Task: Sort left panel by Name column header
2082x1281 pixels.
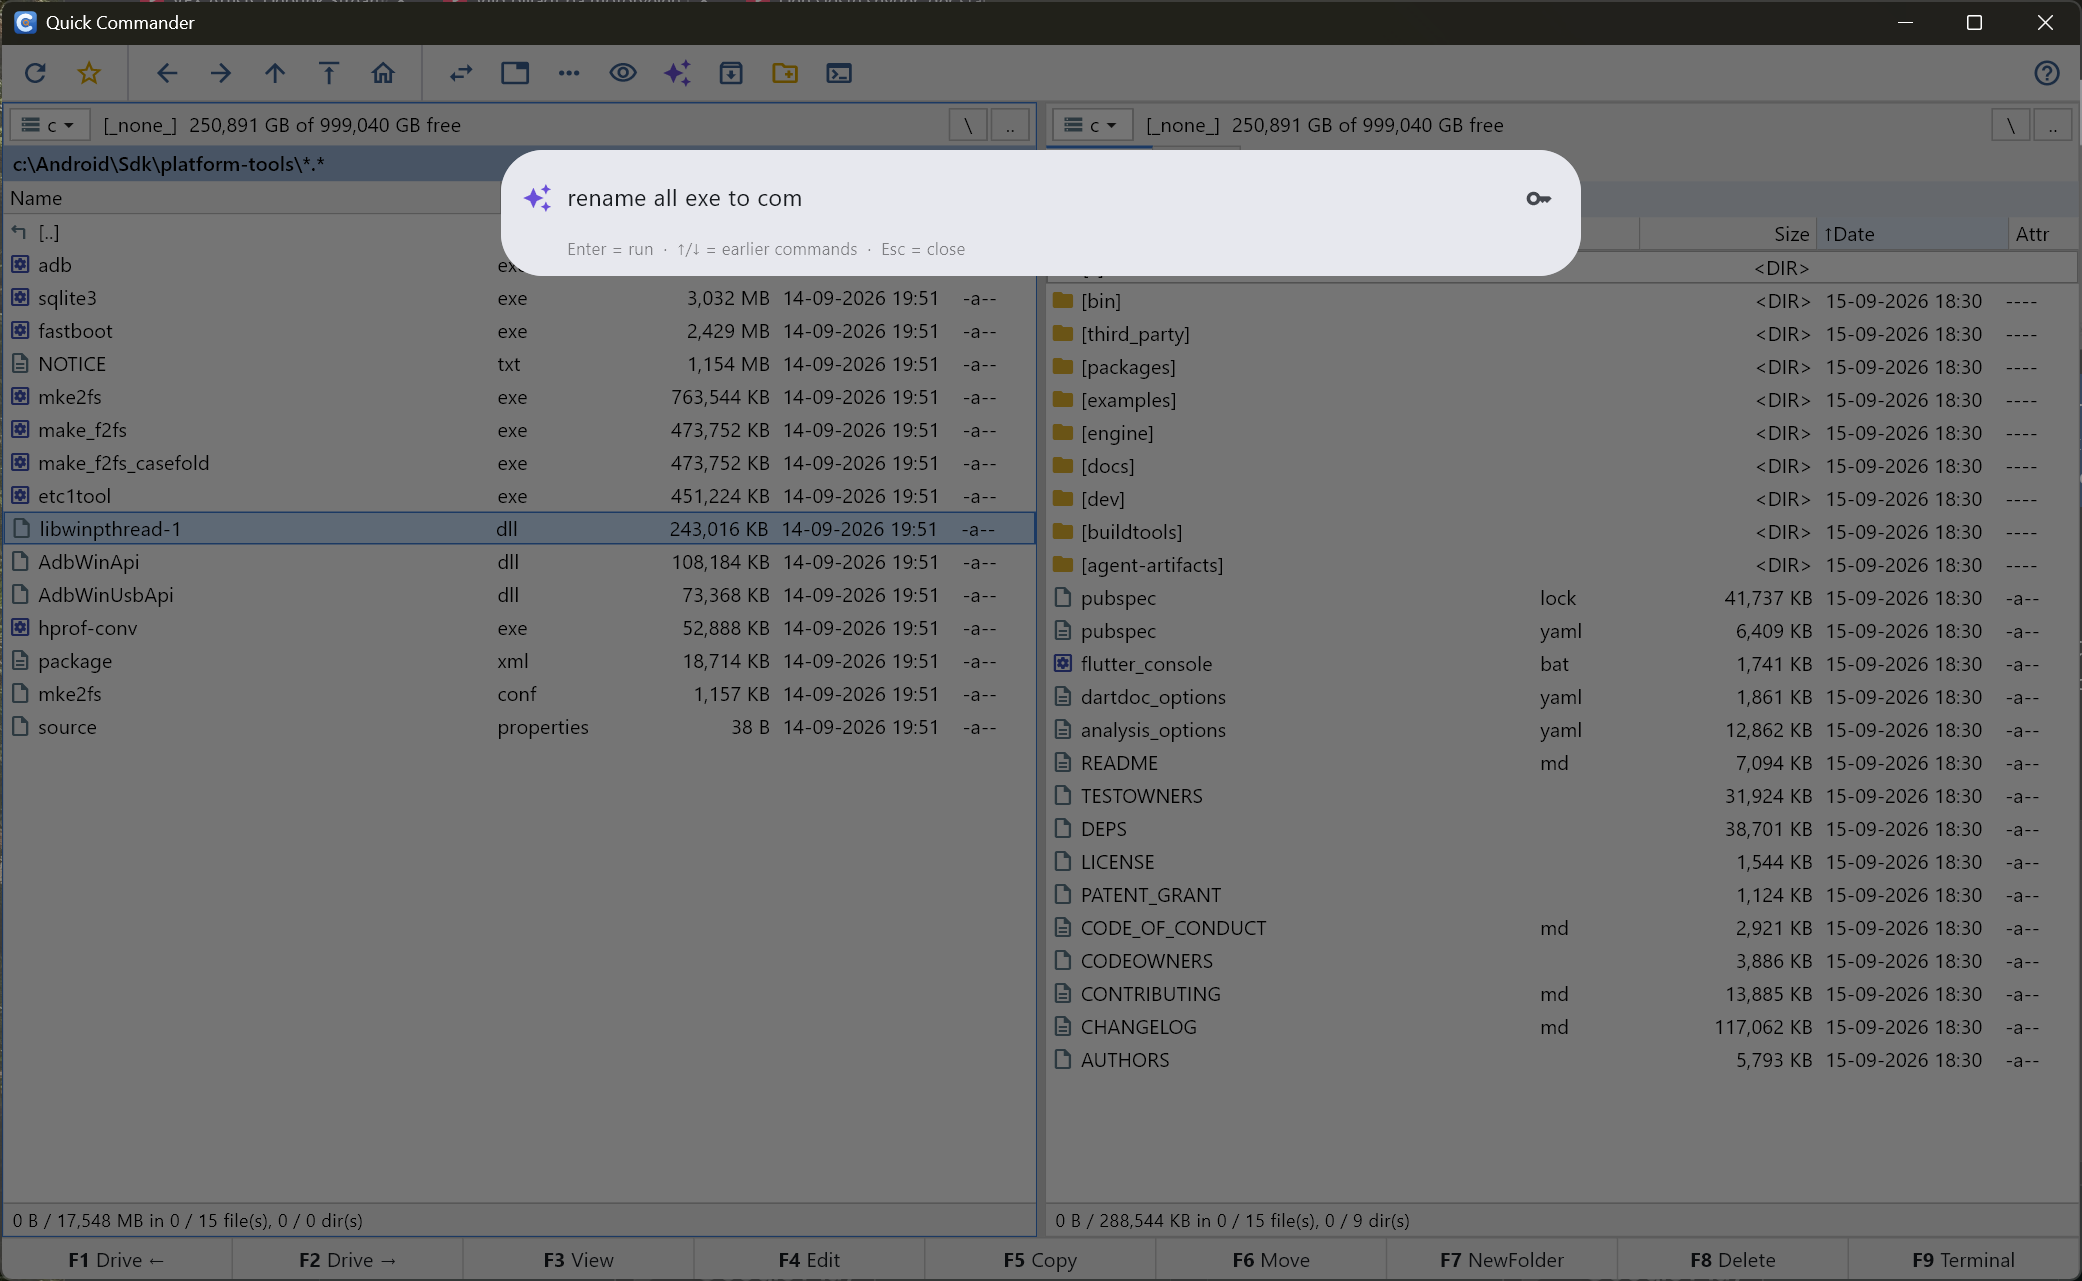Action: [250, 198]
